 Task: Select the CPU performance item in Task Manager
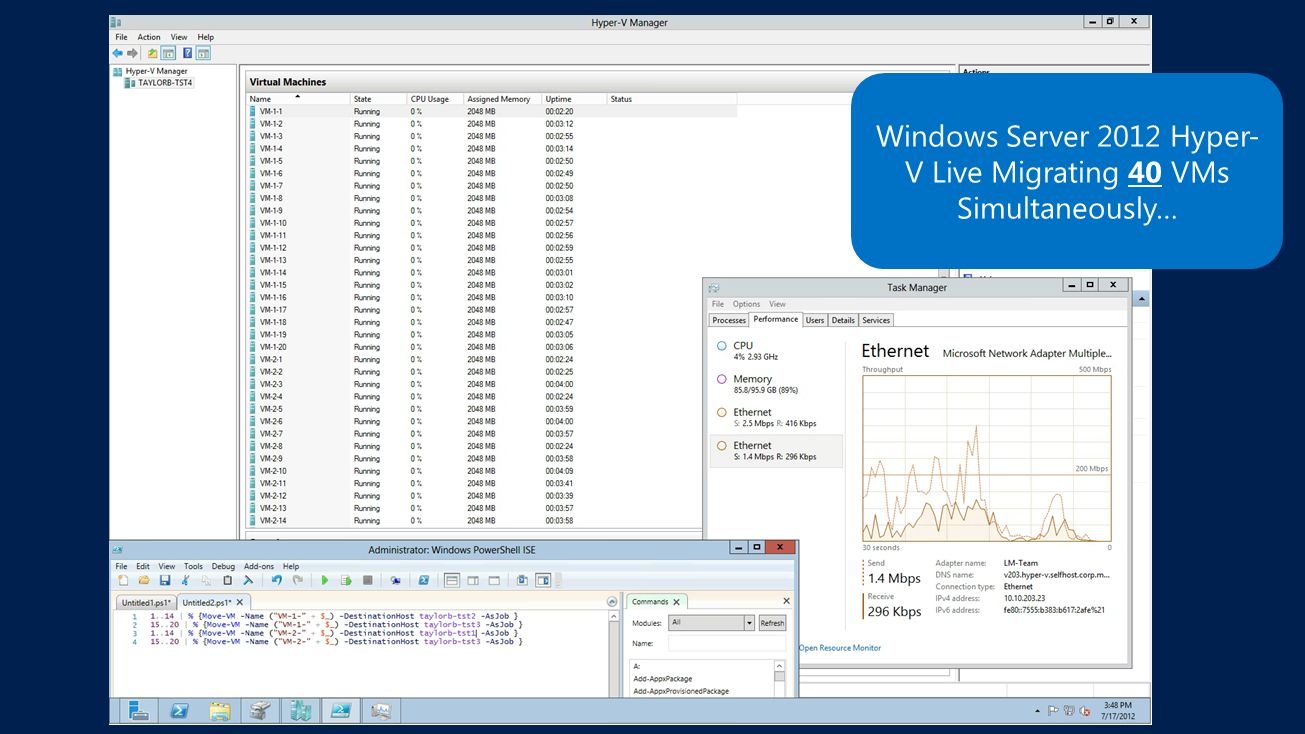pyautogui.click(x=775, y=350)
